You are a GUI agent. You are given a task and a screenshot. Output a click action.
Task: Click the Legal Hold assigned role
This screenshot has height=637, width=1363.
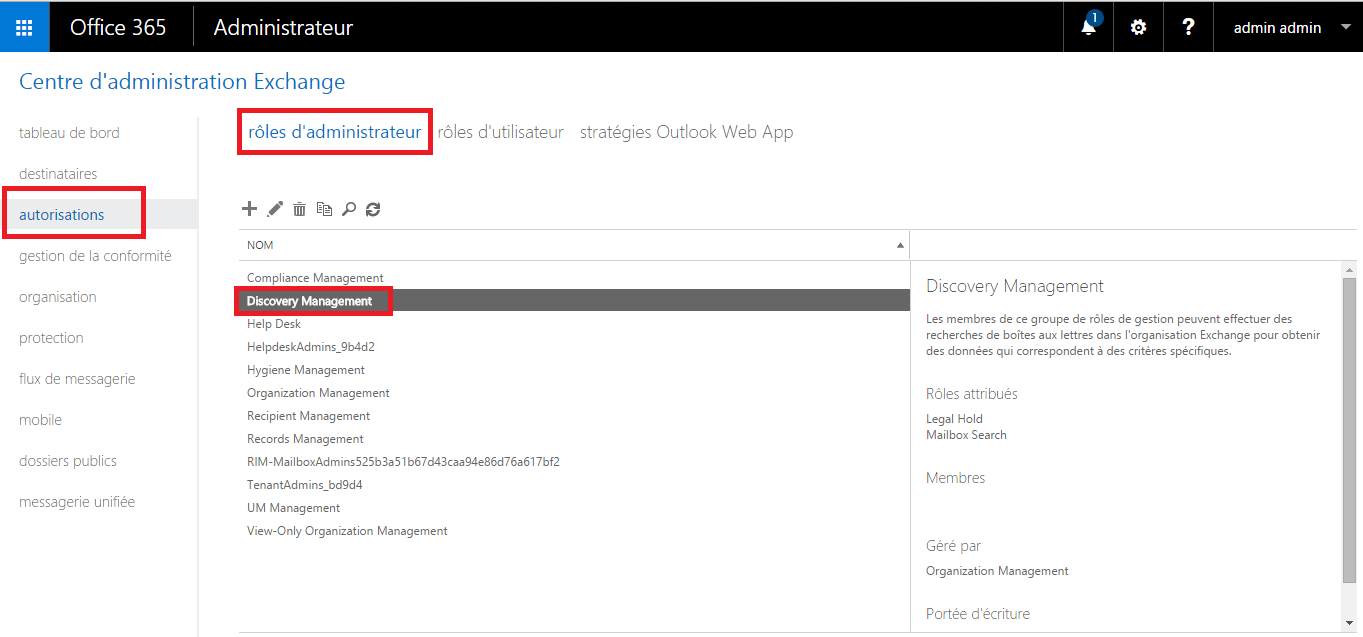tap(955, 419)
